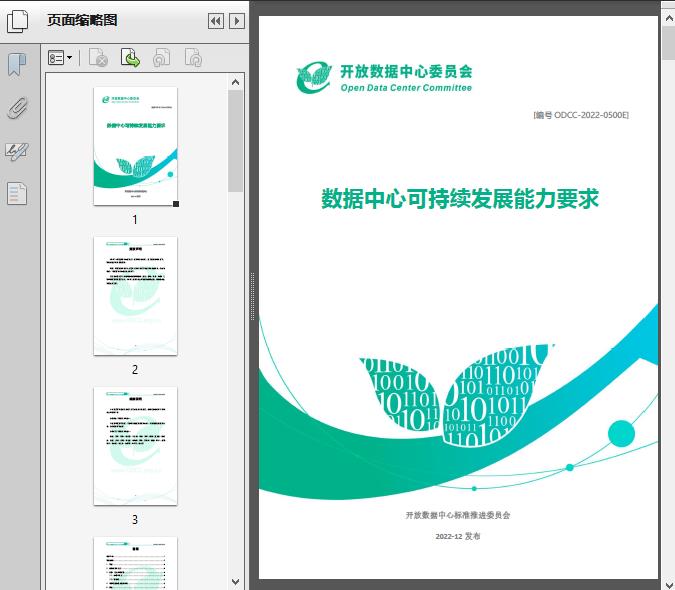Click the thumbnail panel scrollbar handle
Image resolution: width=675 pixels, height=590 pixels.
(x=235, y=141)
